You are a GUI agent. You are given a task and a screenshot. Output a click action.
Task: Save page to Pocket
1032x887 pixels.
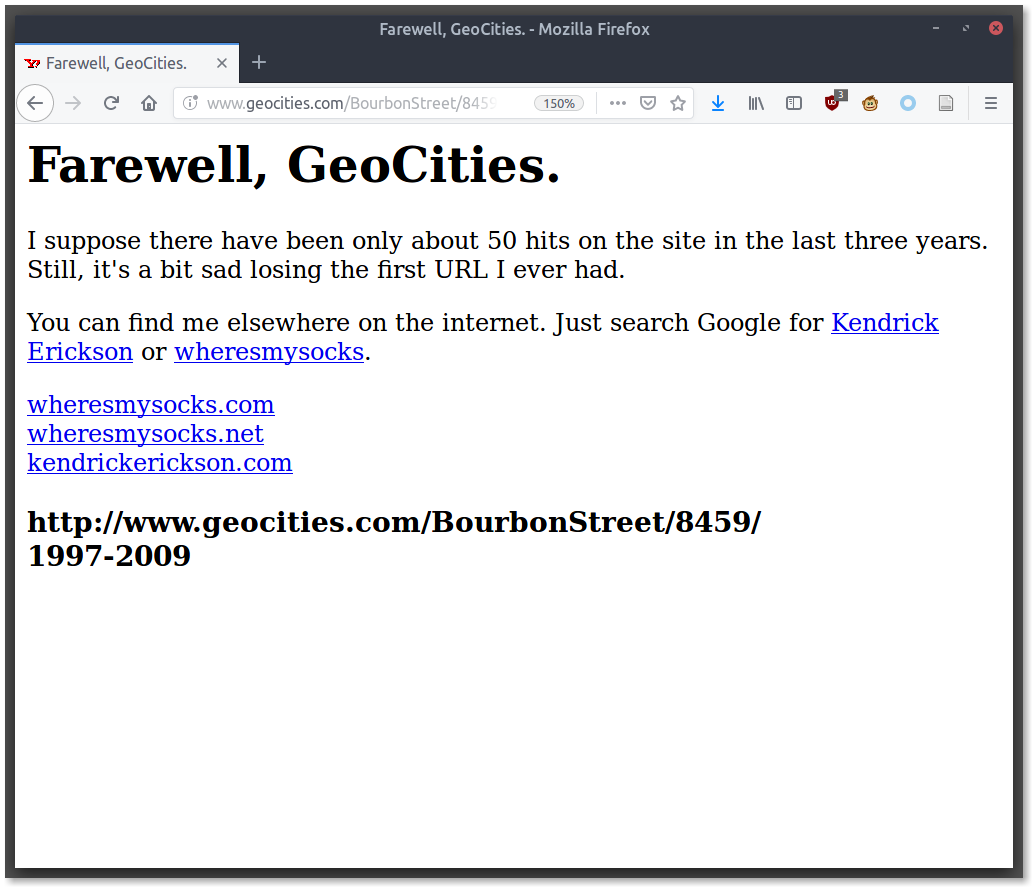click(648, 103)
